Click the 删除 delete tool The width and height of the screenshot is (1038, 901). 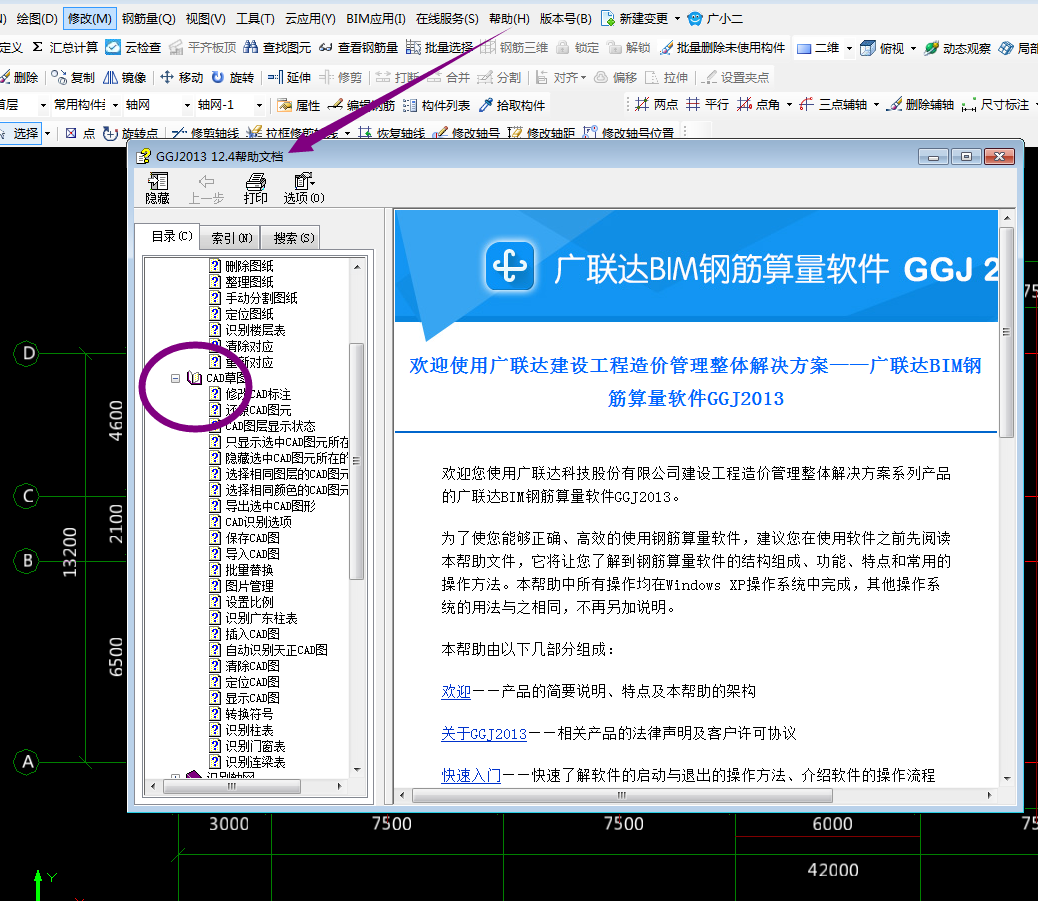pyautogui.click(x=19, y=77)
